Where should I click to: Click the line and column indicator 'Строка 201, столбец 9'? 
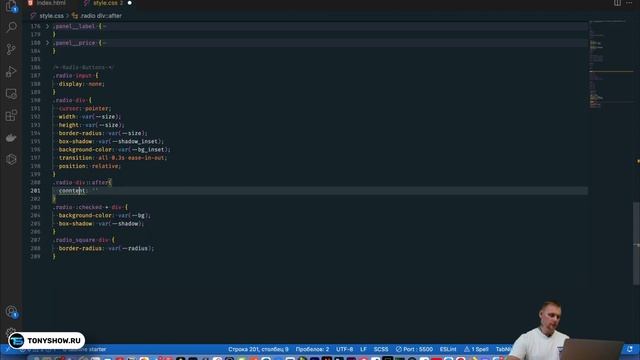tap(258, 349)
